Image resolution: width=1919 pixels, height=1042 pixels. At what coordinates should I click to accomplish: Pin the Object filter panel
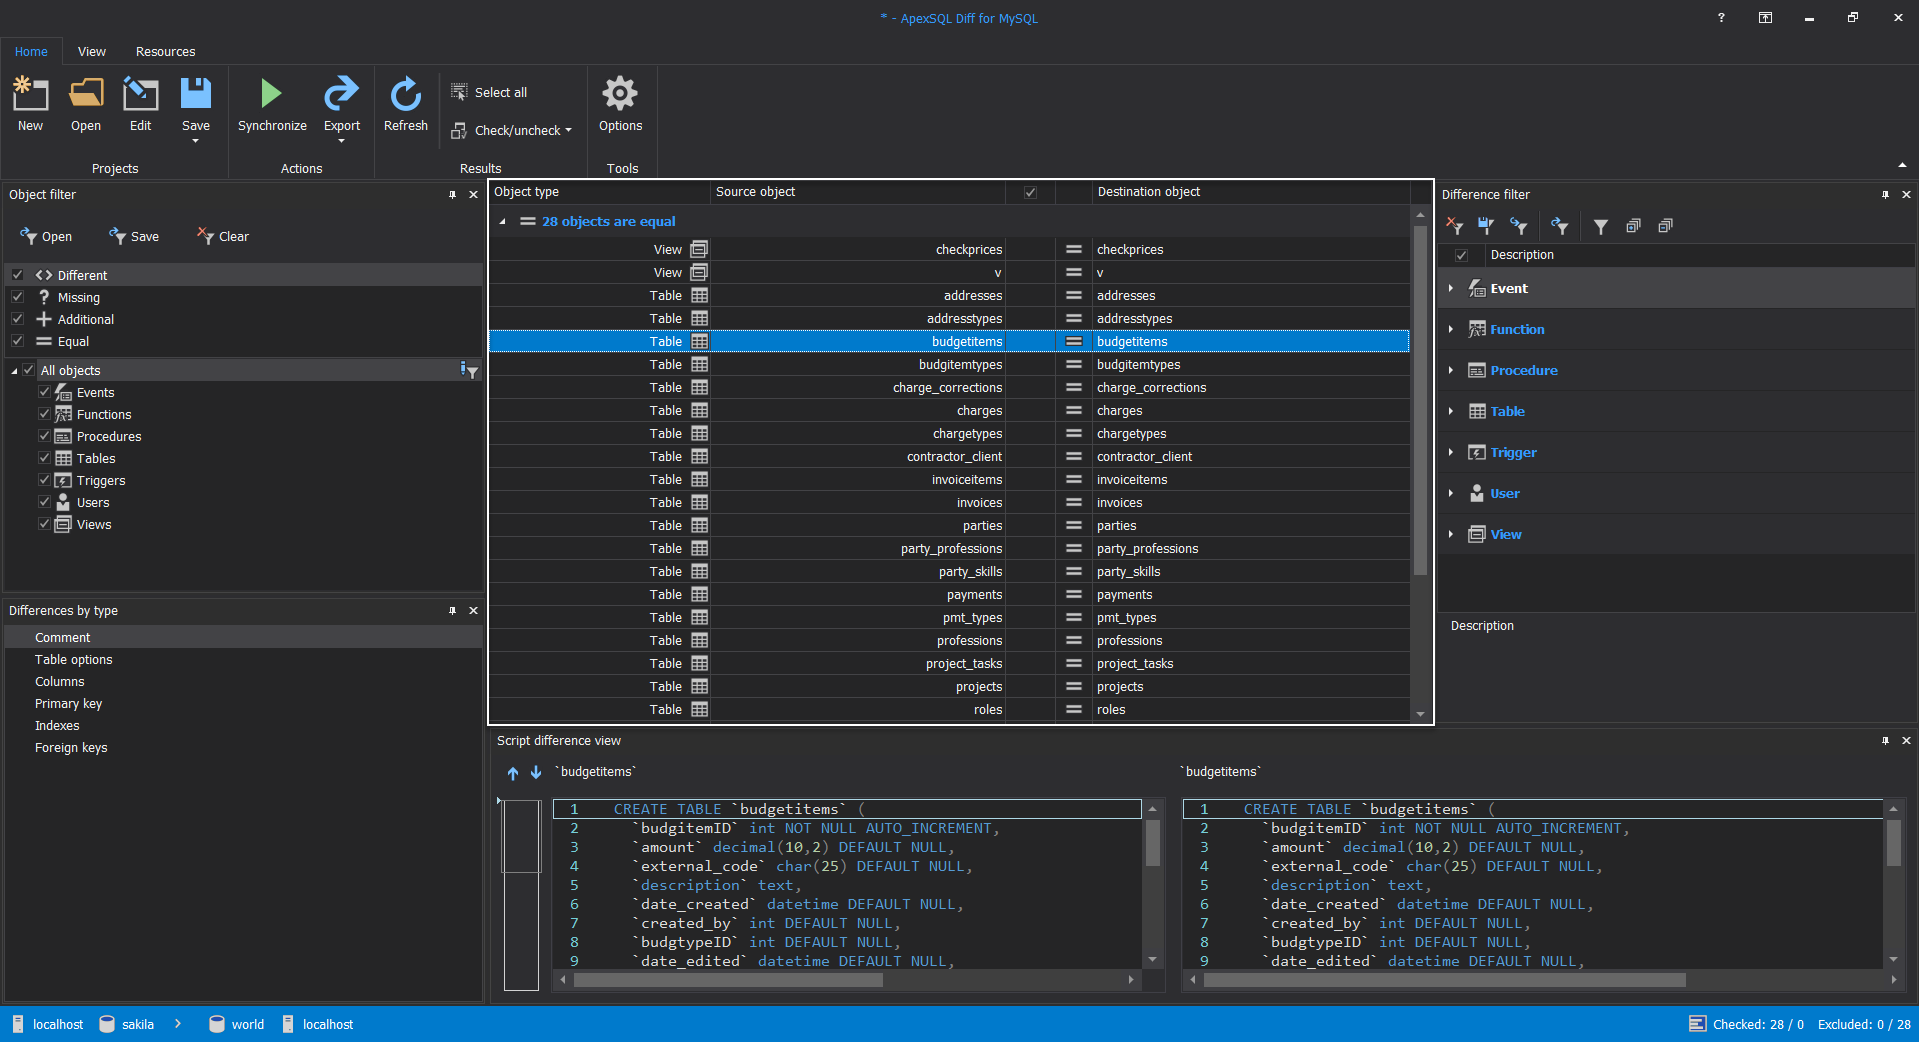[452, 195]
